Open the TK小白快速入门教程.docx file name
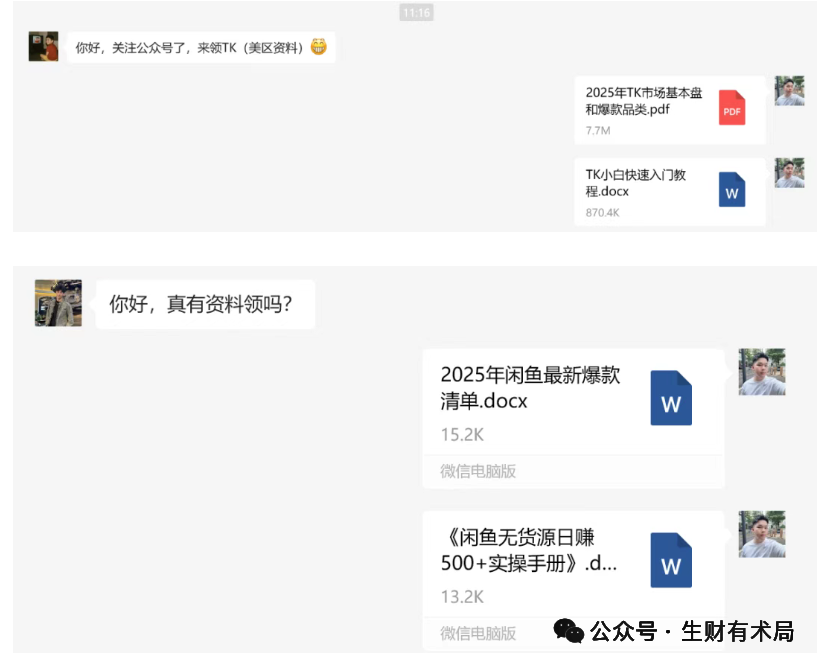 coord(636,183)
